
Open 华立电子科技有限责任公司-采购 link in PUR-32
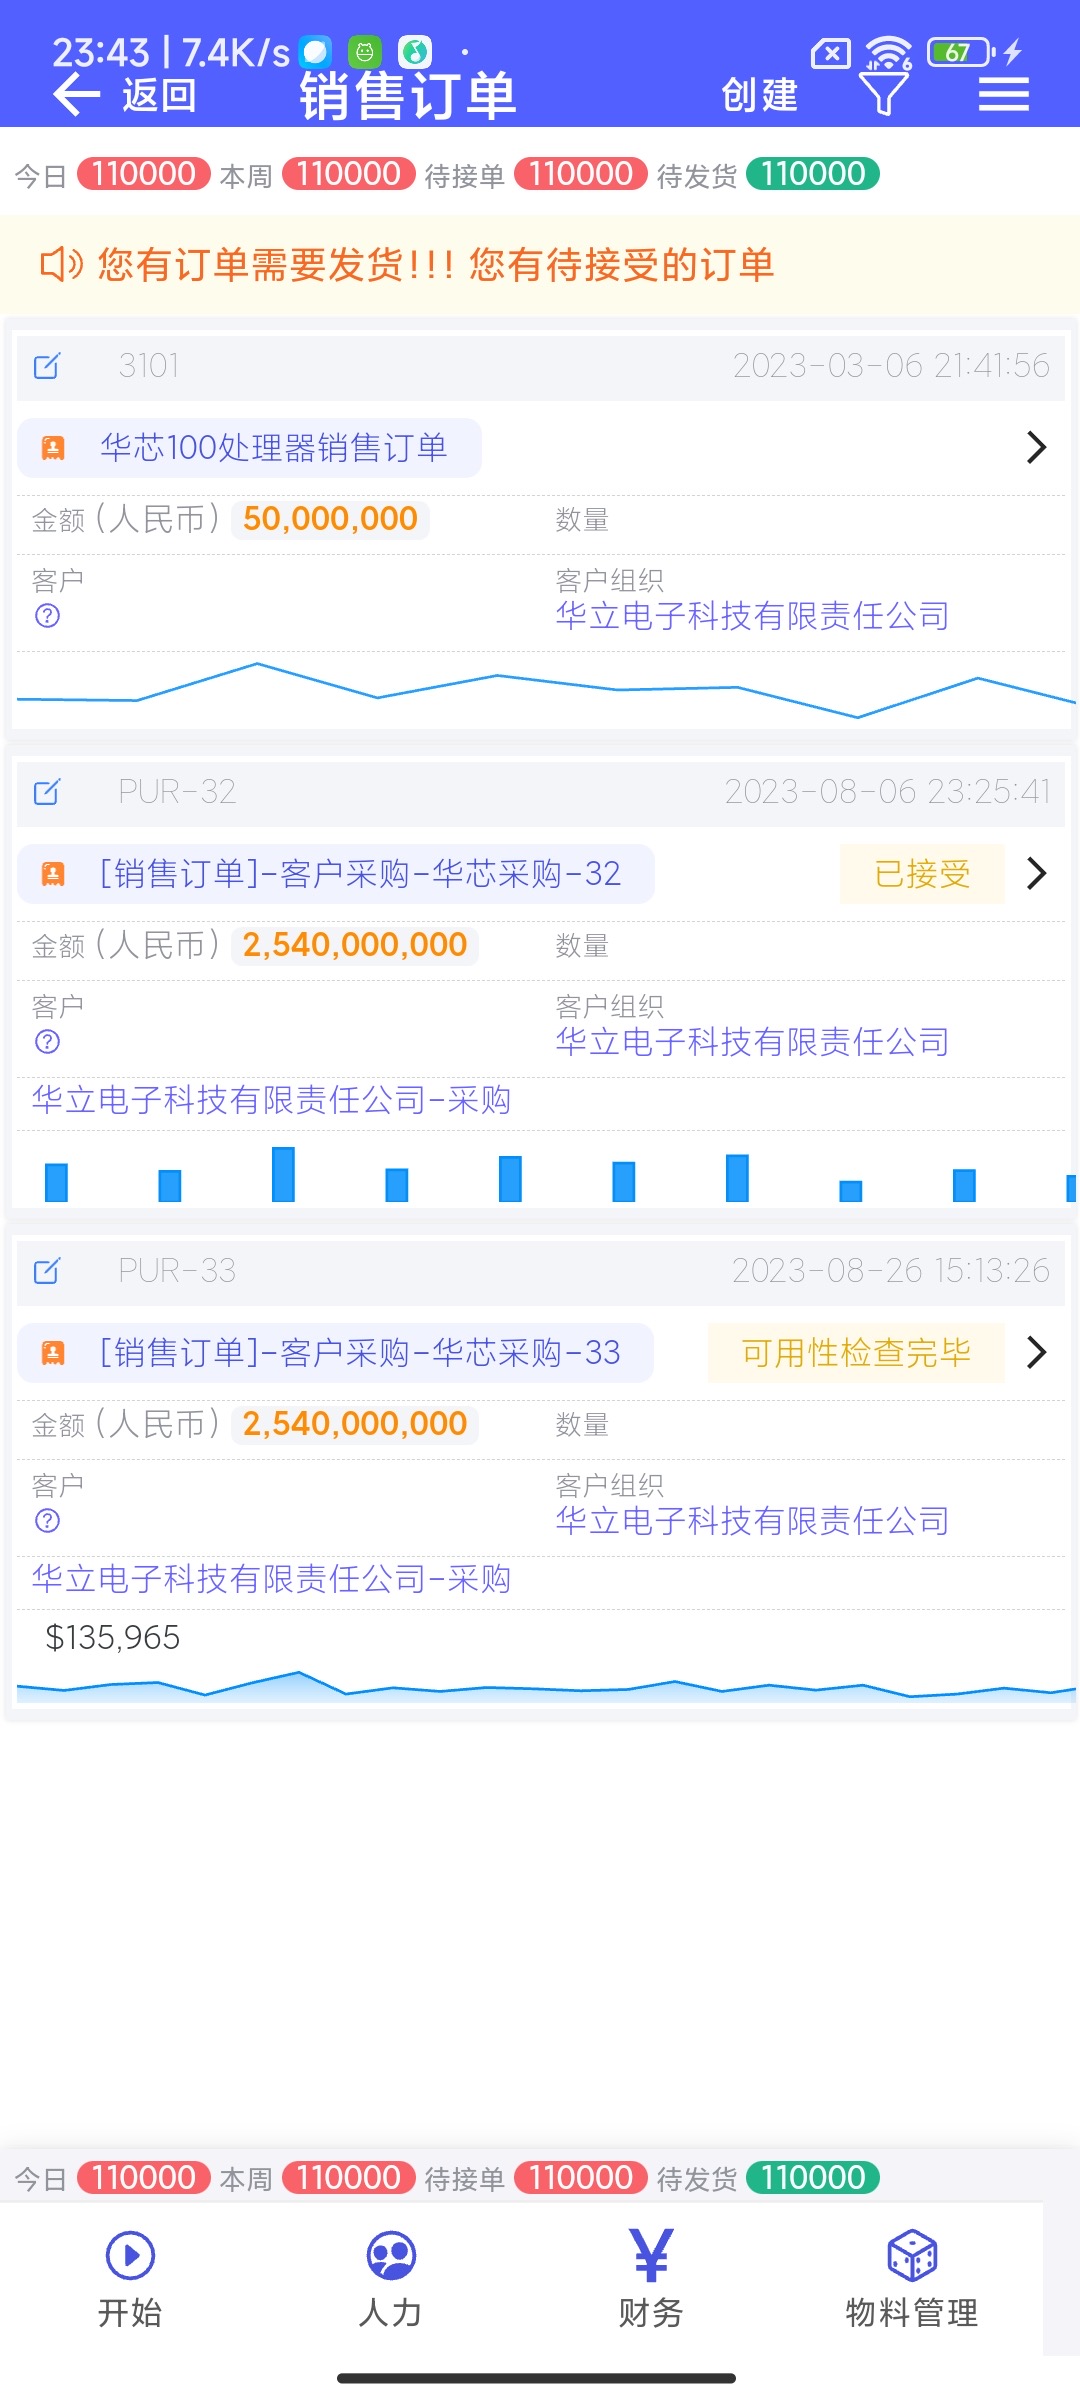pos(271,1100)
